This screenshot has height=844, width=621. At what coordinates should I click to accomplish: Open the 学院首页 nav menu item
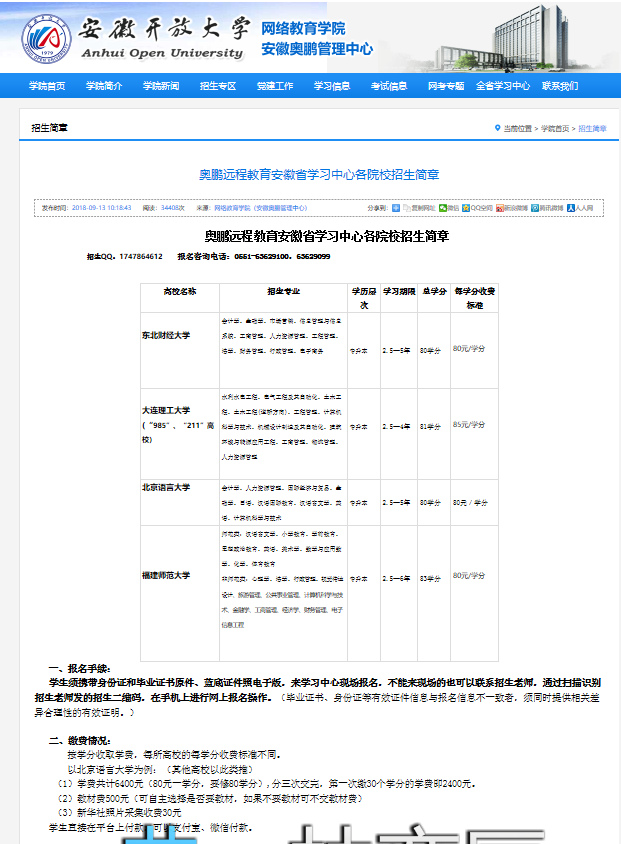47,86
